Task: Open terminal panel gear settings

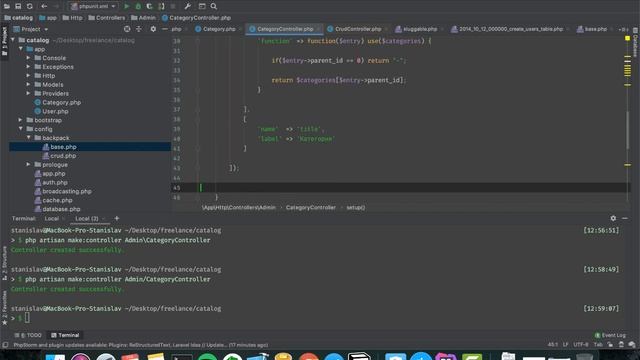Action: [x=613, y=218]
